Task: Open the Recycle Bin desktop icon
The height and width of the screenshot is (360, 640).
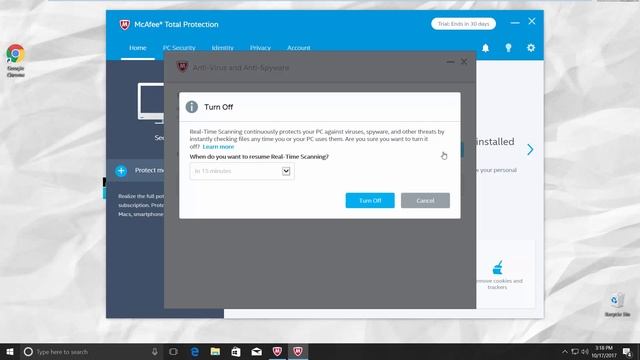Action: click(x=617, y=304)
